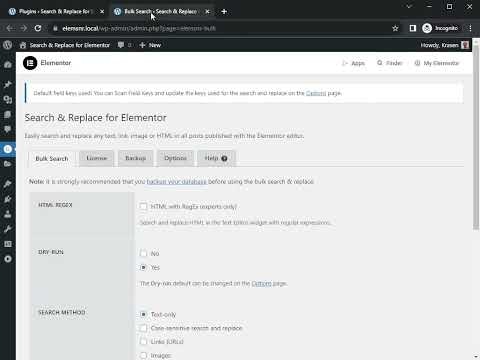The image size is (480, 360).
Task: Open the Users icon in the sidebar
Action: point(8,214)
